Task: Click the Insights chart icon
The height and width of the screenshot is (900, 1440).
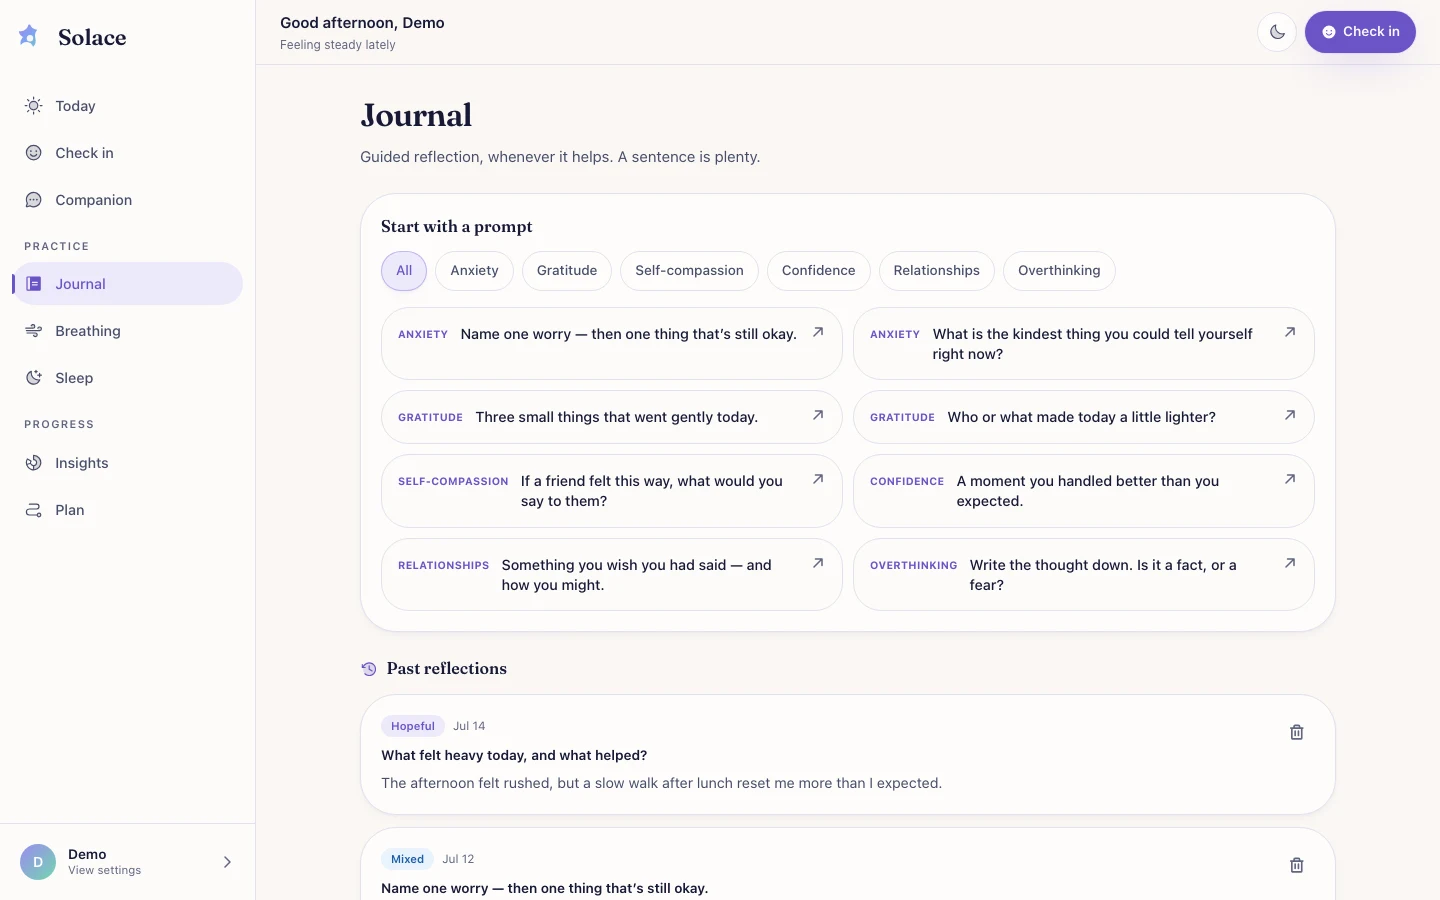Action: click(x=34, y=463)
